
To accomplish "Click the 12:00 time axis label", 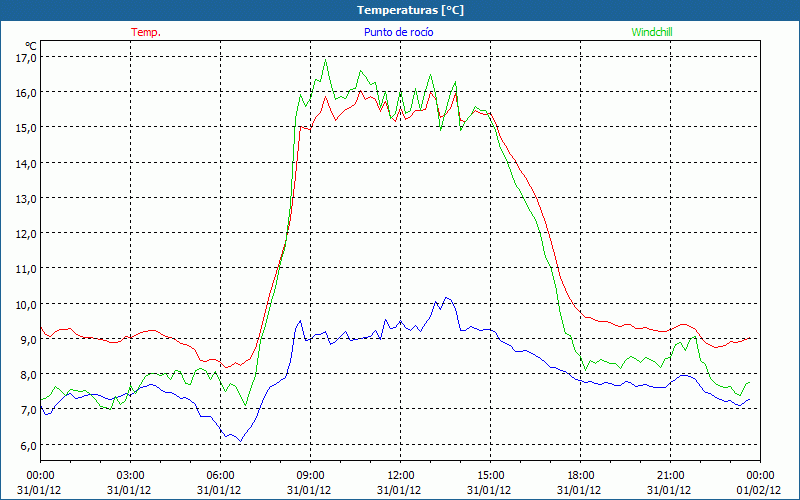I will [x=401, y=476].
